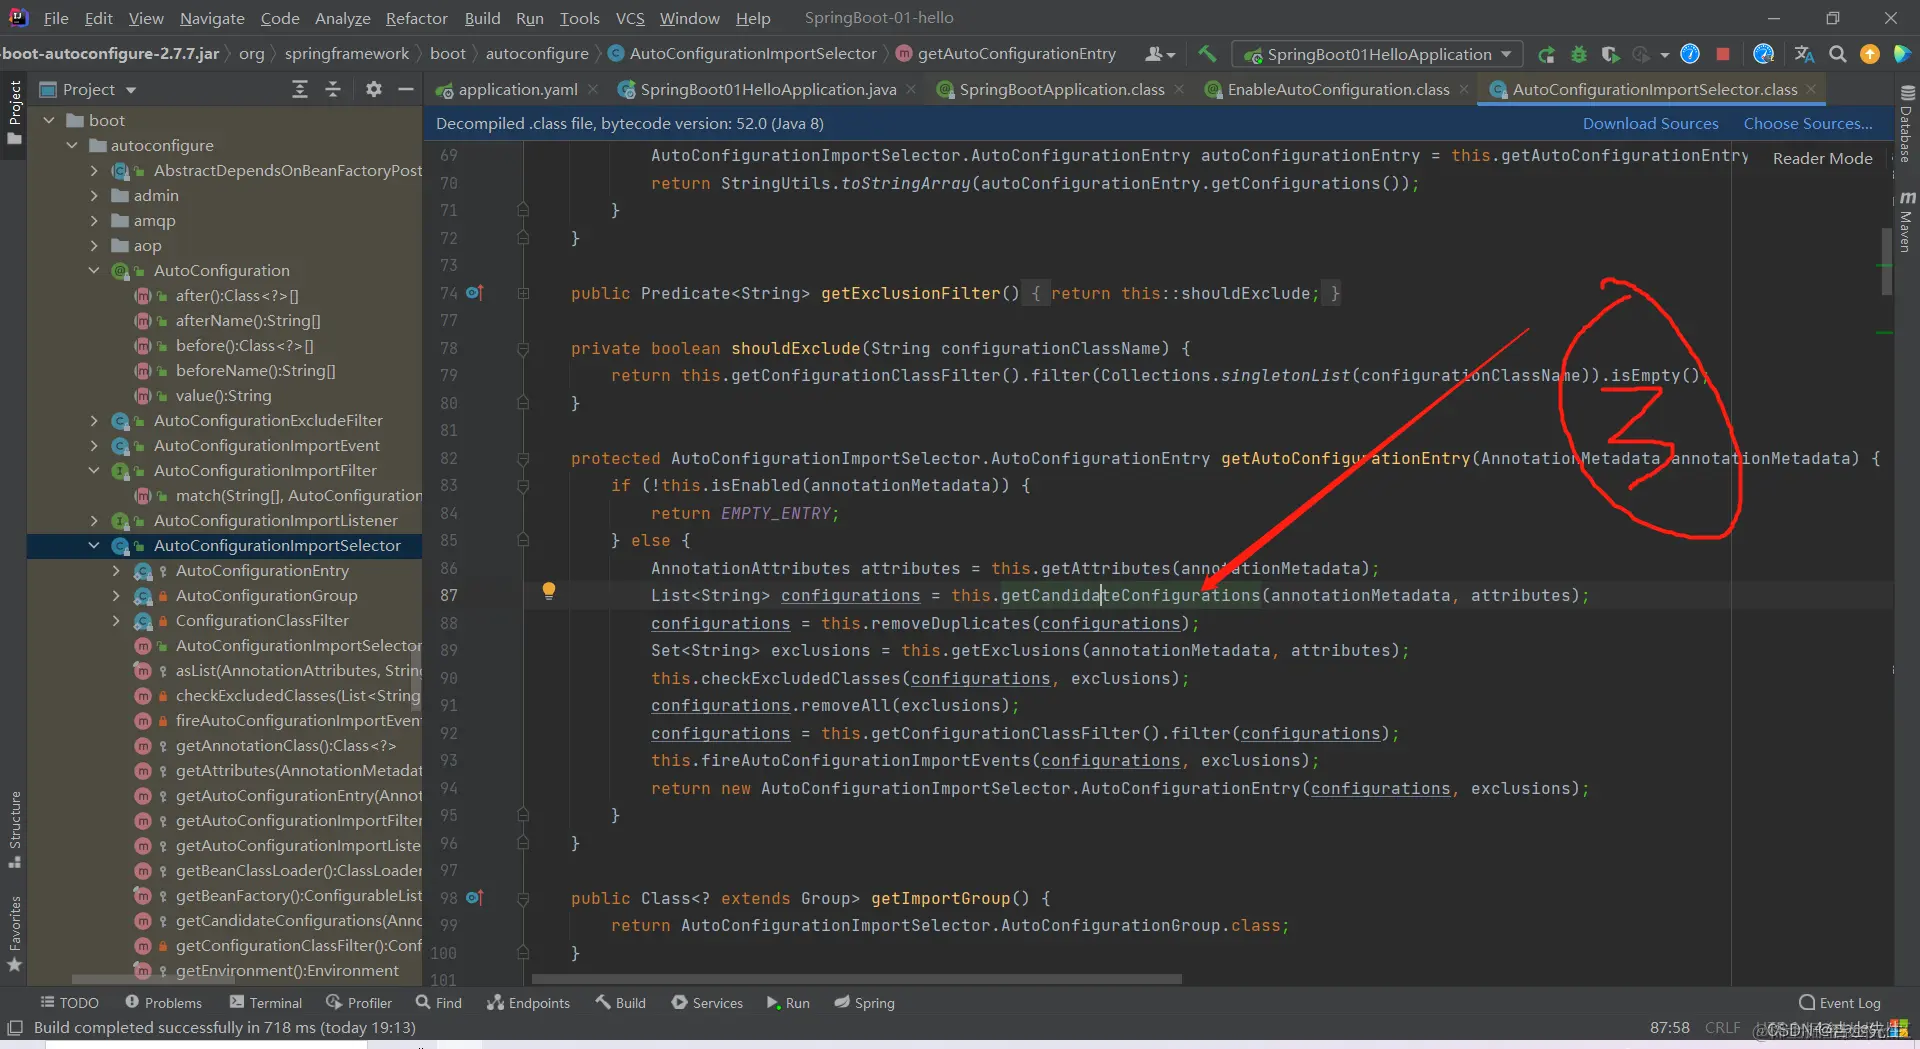This screenshot has width=1920, height=1049.
Task: Toggle the Run tool window at bottom
Action: pyautogui.click(x=788, y=1002)
